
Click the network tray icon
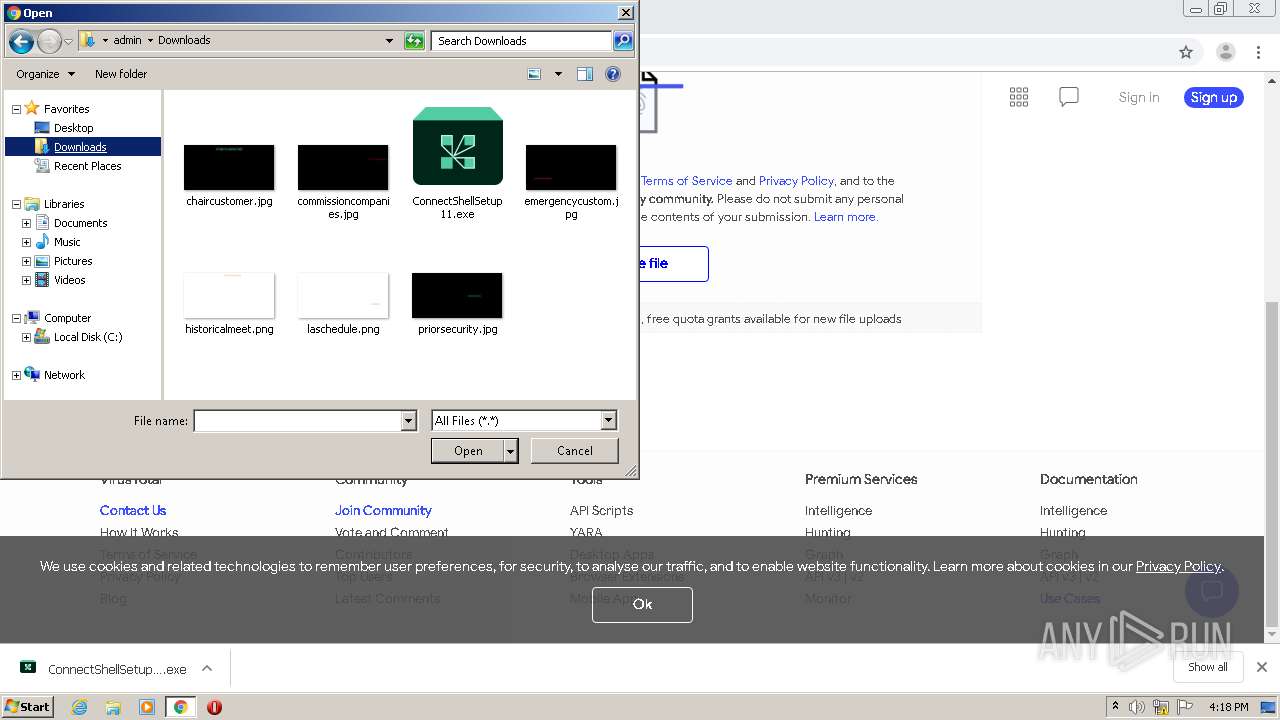[1161, 707]
